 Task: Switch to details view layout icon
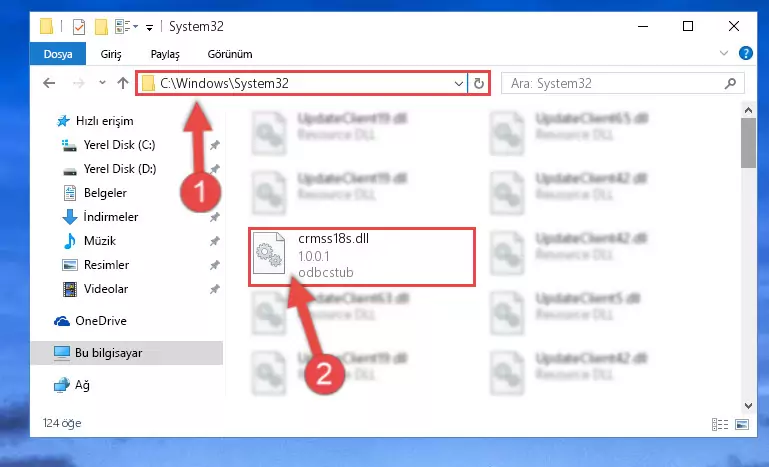click(x=719, y=424)
